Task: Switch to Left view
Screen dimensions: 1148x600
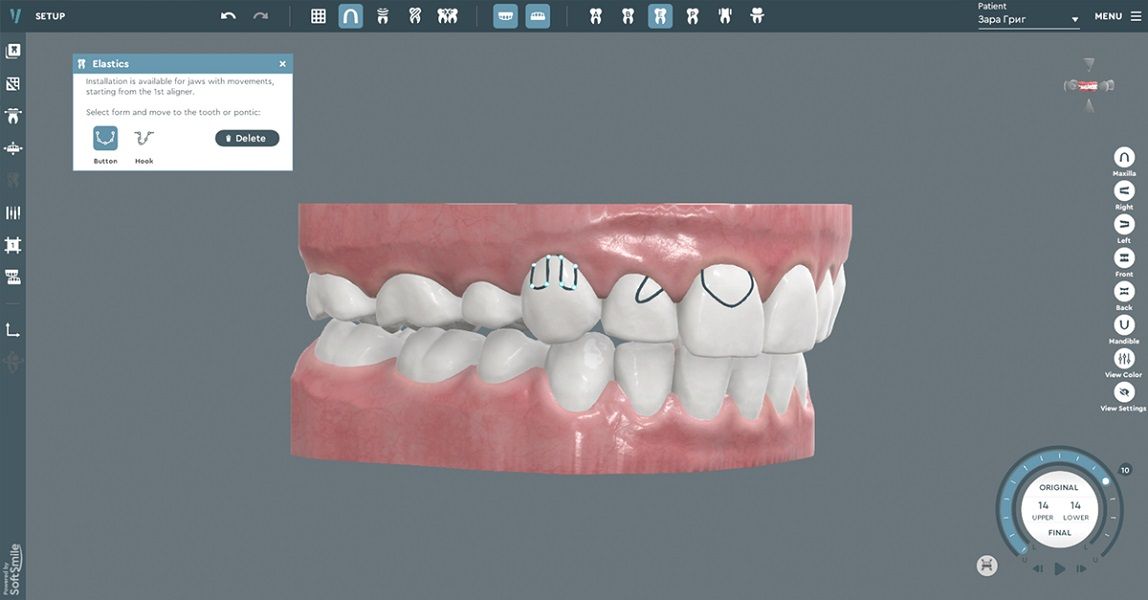Action: pyautogui.click(x=1124, y=225)
